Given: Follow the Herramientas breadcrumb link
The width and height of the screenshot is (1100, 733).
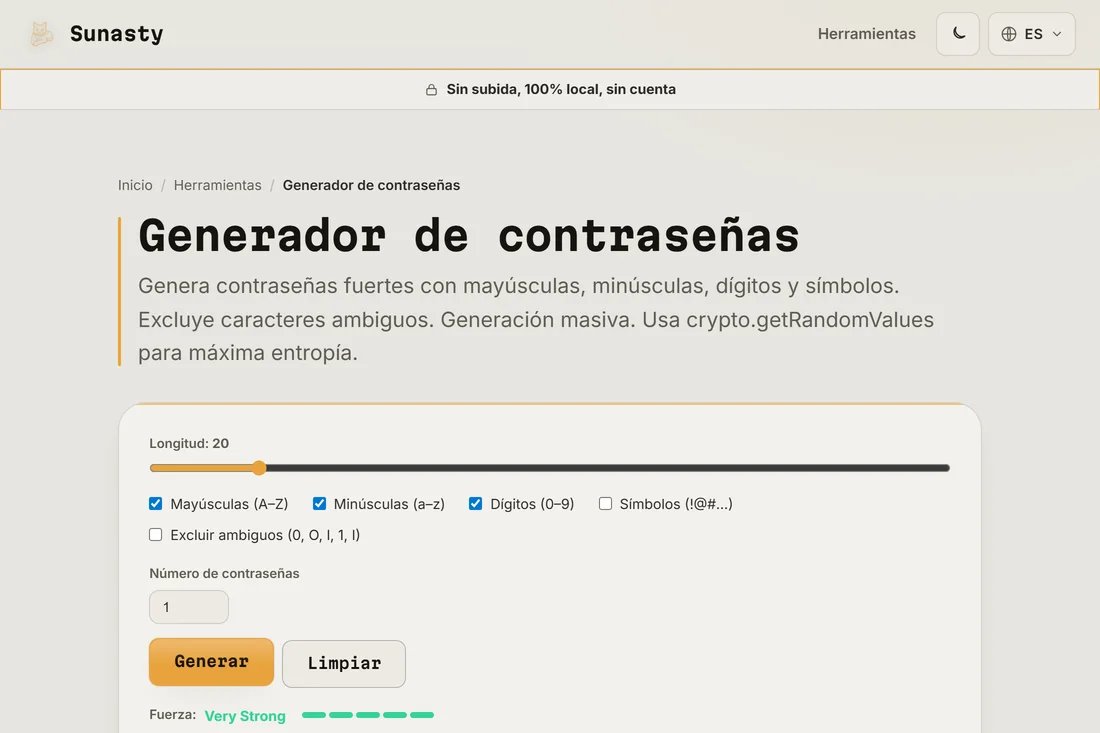Looking at the screenshot, I should coord(217,185).
